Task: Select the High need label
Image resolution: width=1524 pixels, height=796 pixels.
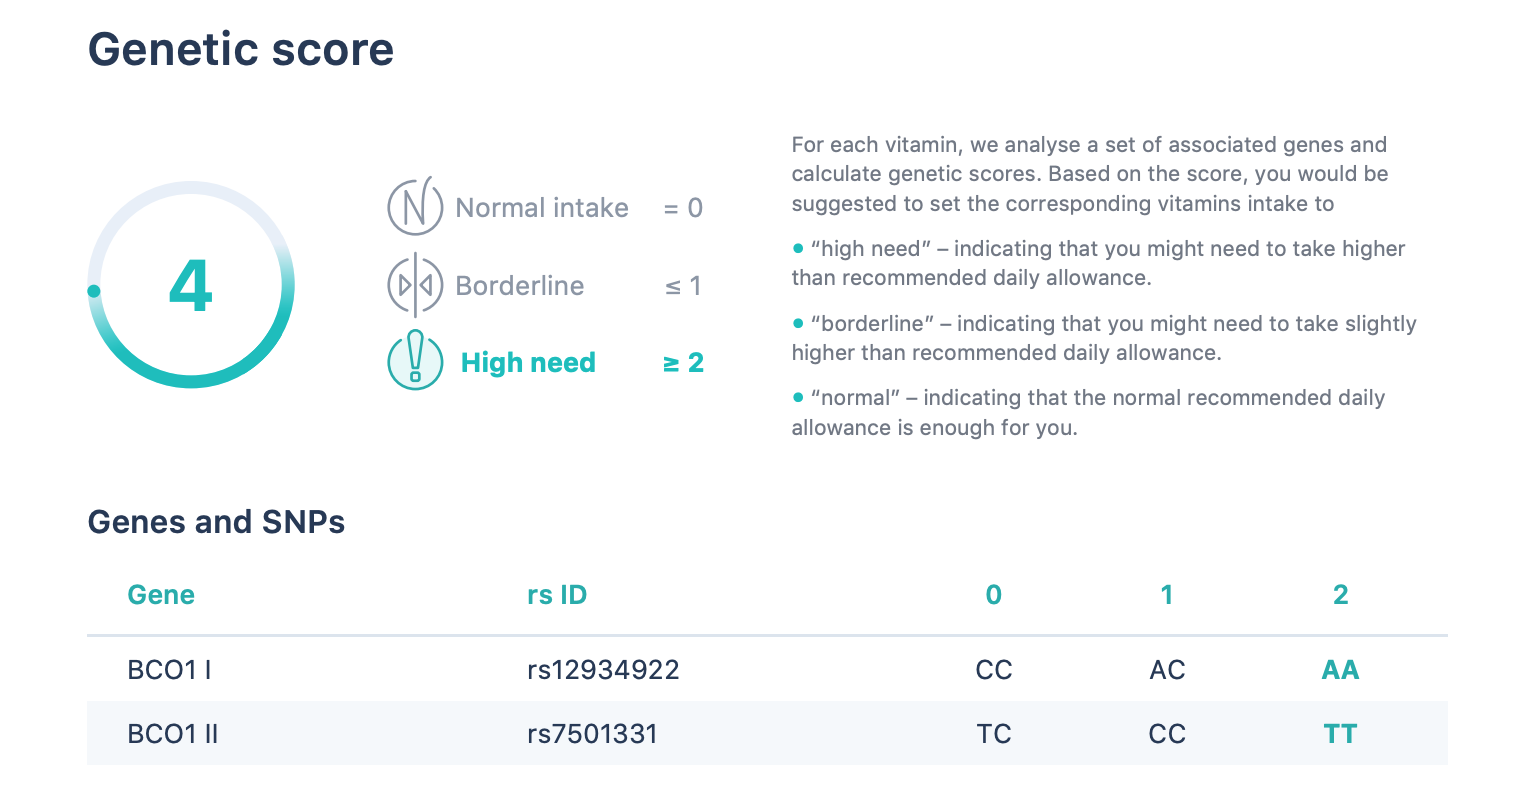Action: [528, 363]
